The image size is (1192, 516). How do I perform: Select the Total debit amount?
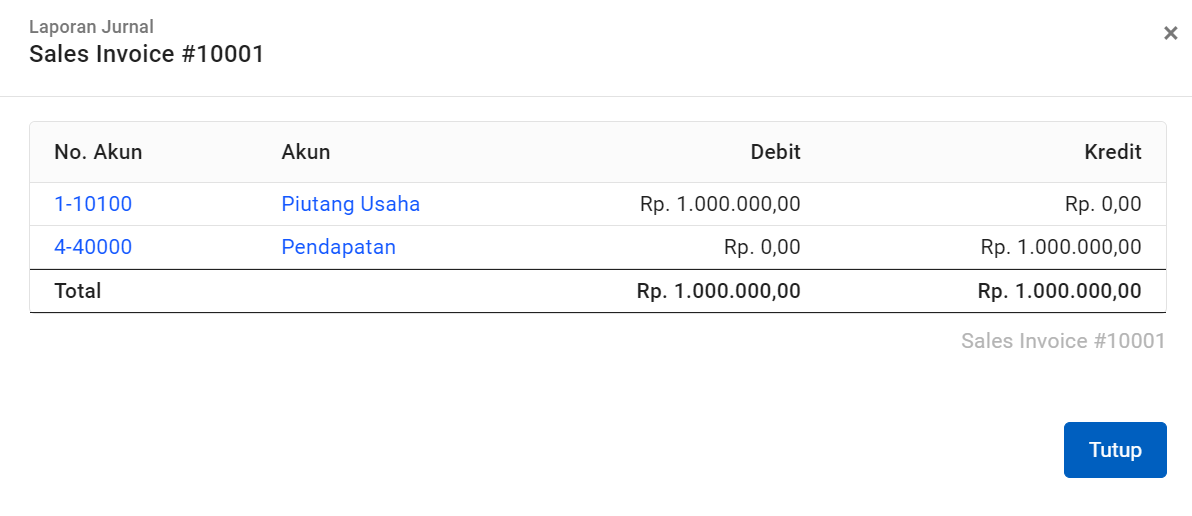point(719,291)
